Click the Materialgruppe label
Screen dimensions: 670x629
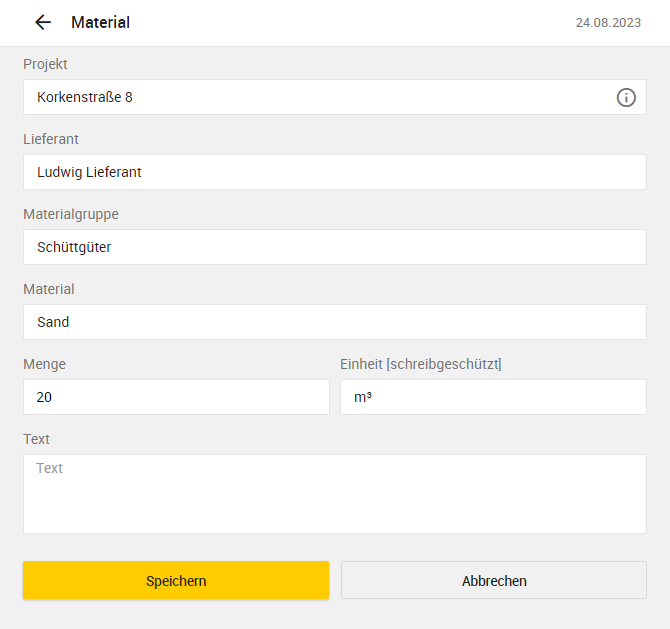click(x=71, y=214)
